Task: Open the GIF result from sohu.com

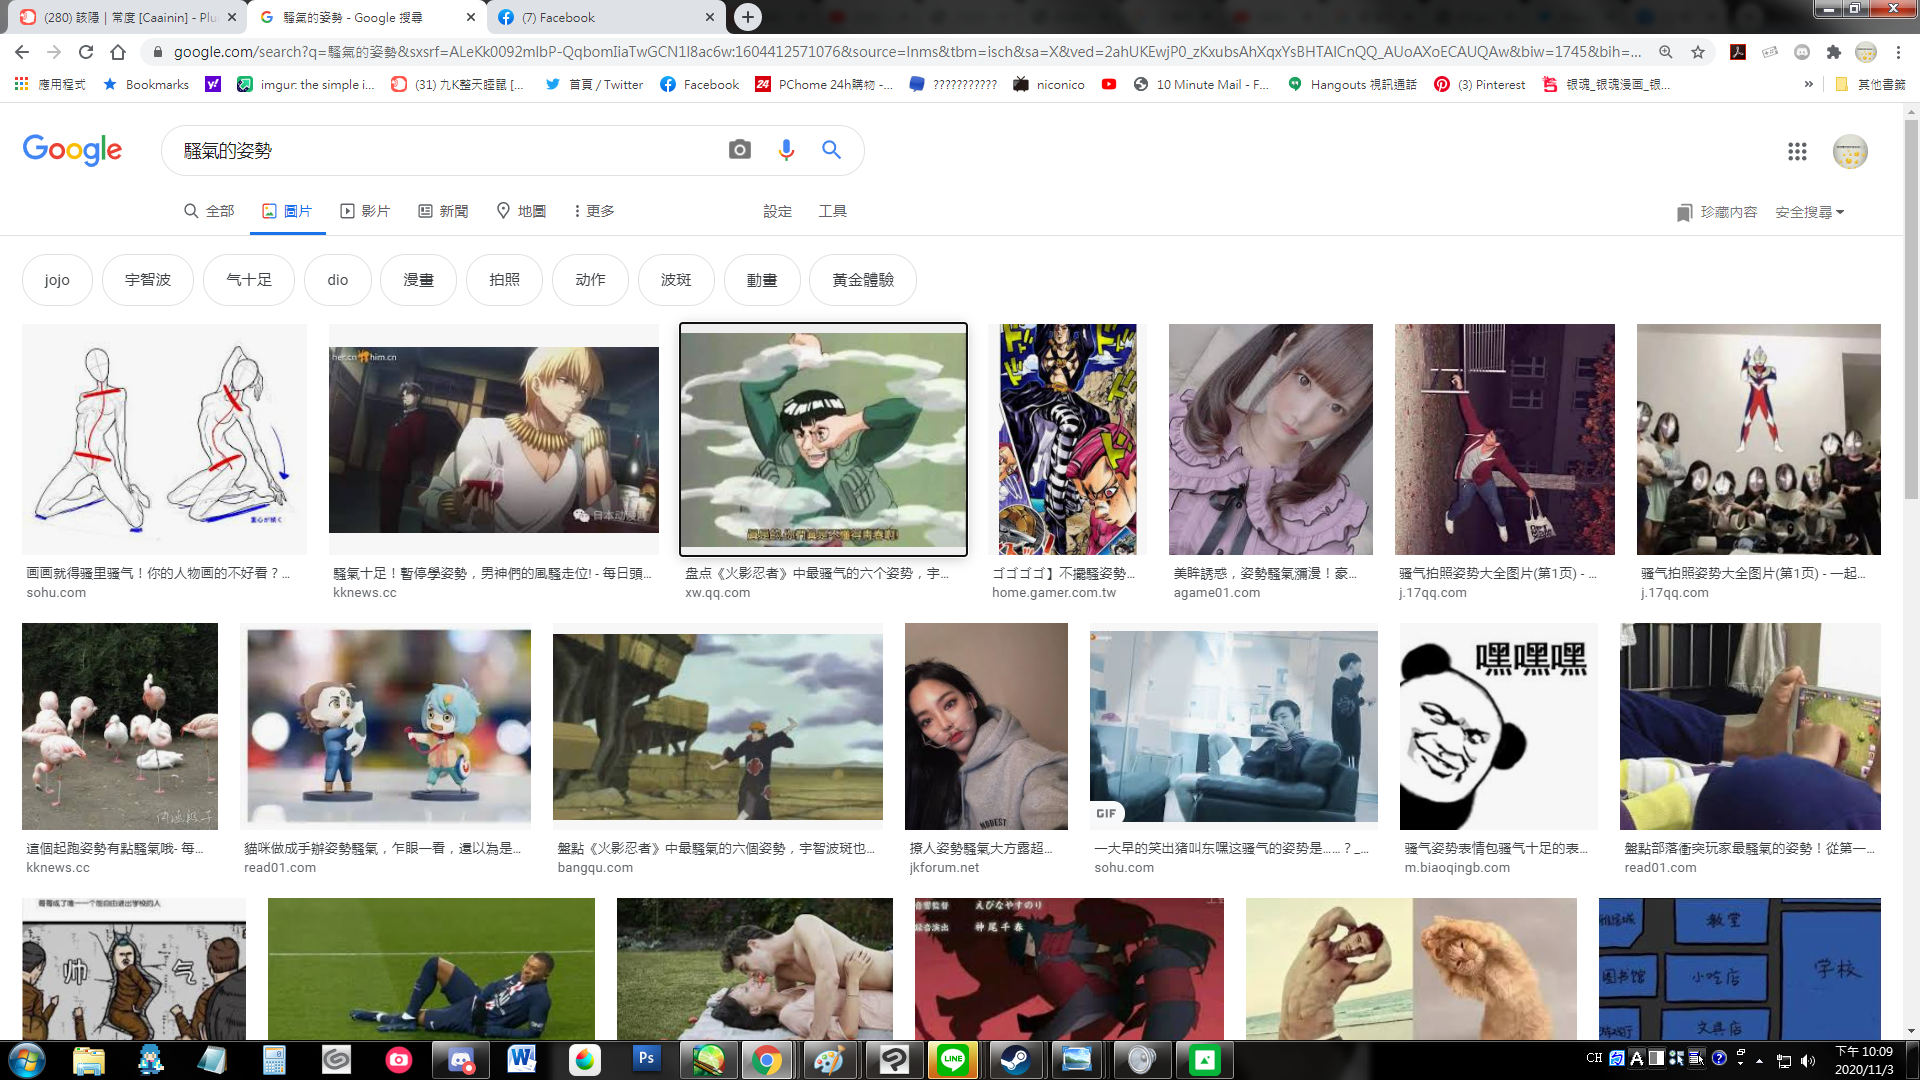Action: coord(1234,726)
